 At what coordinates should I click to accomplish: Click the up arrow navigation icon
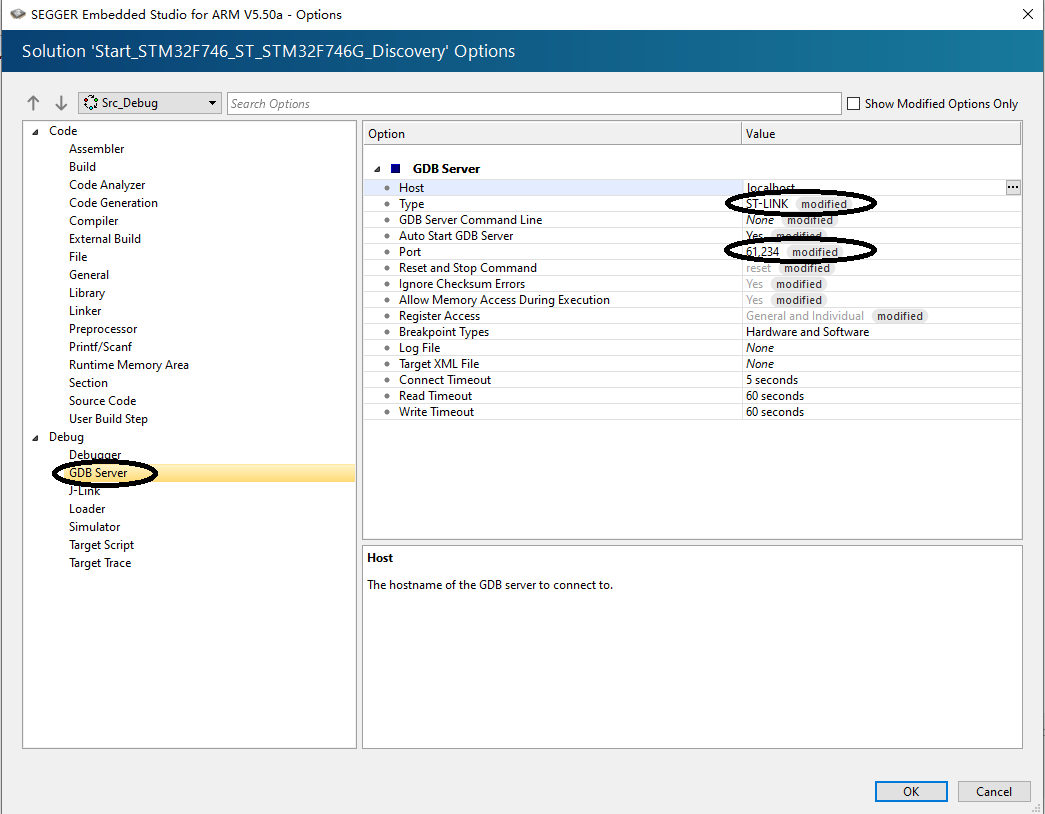coord(33,103)
